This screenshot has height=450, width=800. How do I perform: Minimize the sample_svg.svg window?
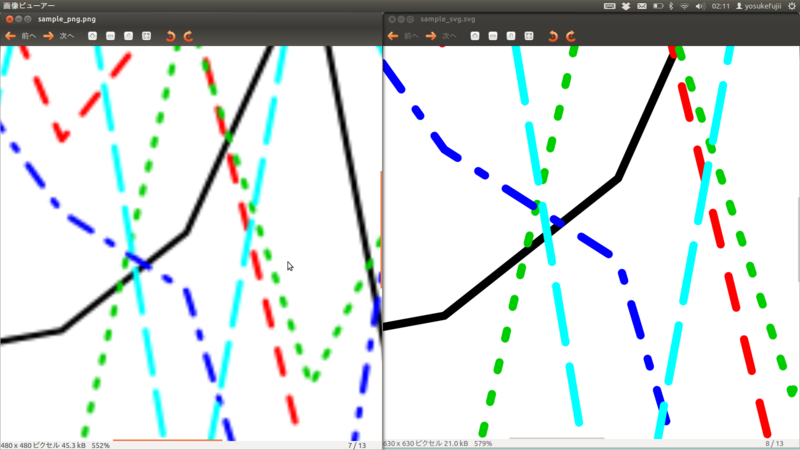click(401, 19)
